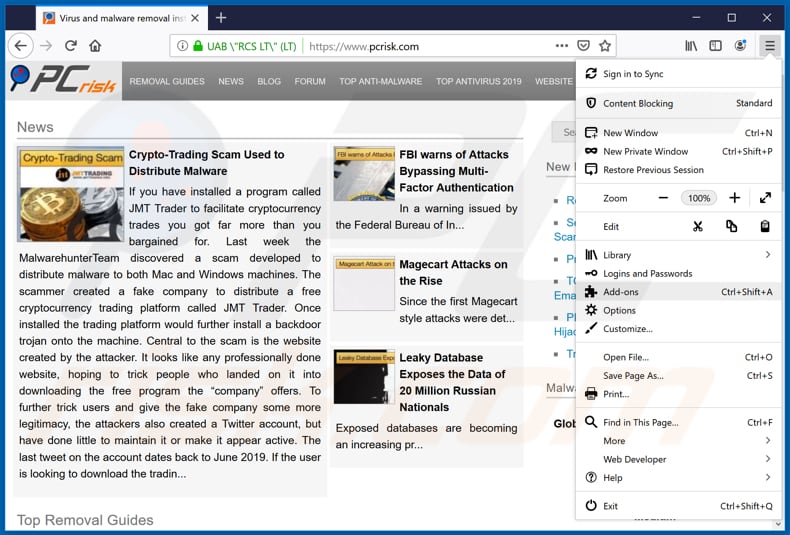Open Options from the menu
This screenshot has height=535, width=790.
679,310
